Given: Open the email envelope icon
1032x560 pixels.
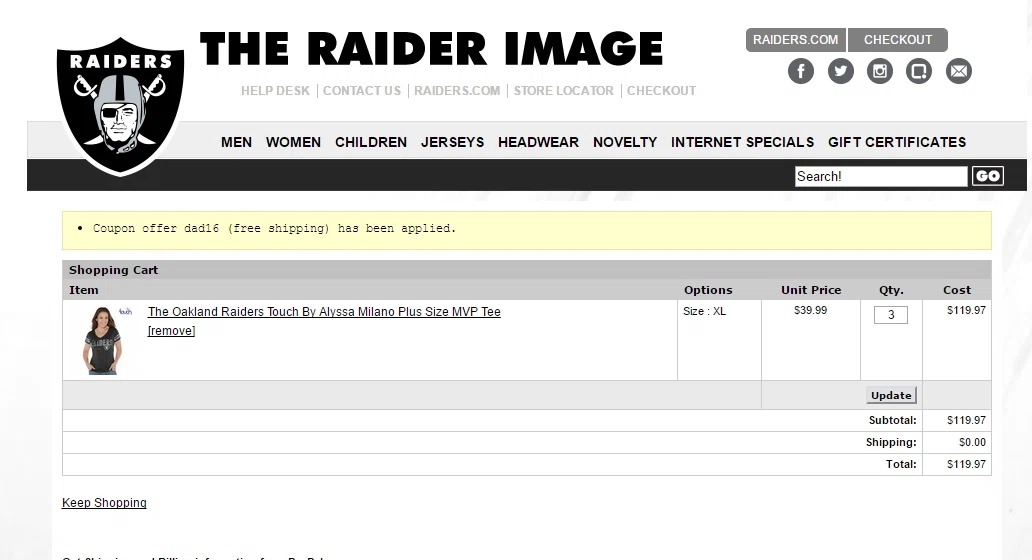Looking at the screenshot, I should click(x=959, y=71).
